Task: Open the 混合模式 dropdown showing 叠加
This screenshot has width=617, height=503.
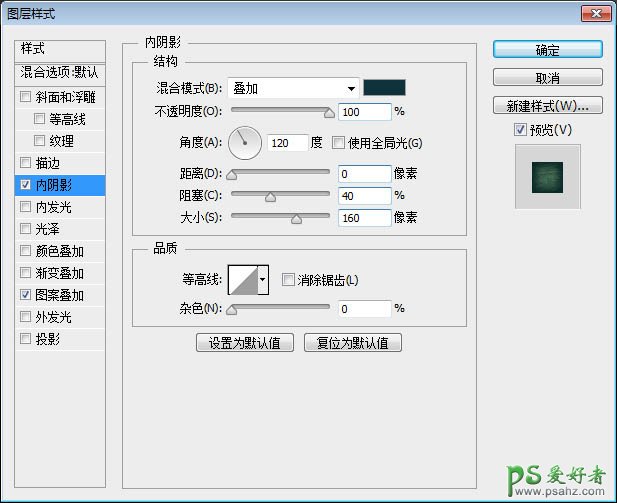Action: 293,88
